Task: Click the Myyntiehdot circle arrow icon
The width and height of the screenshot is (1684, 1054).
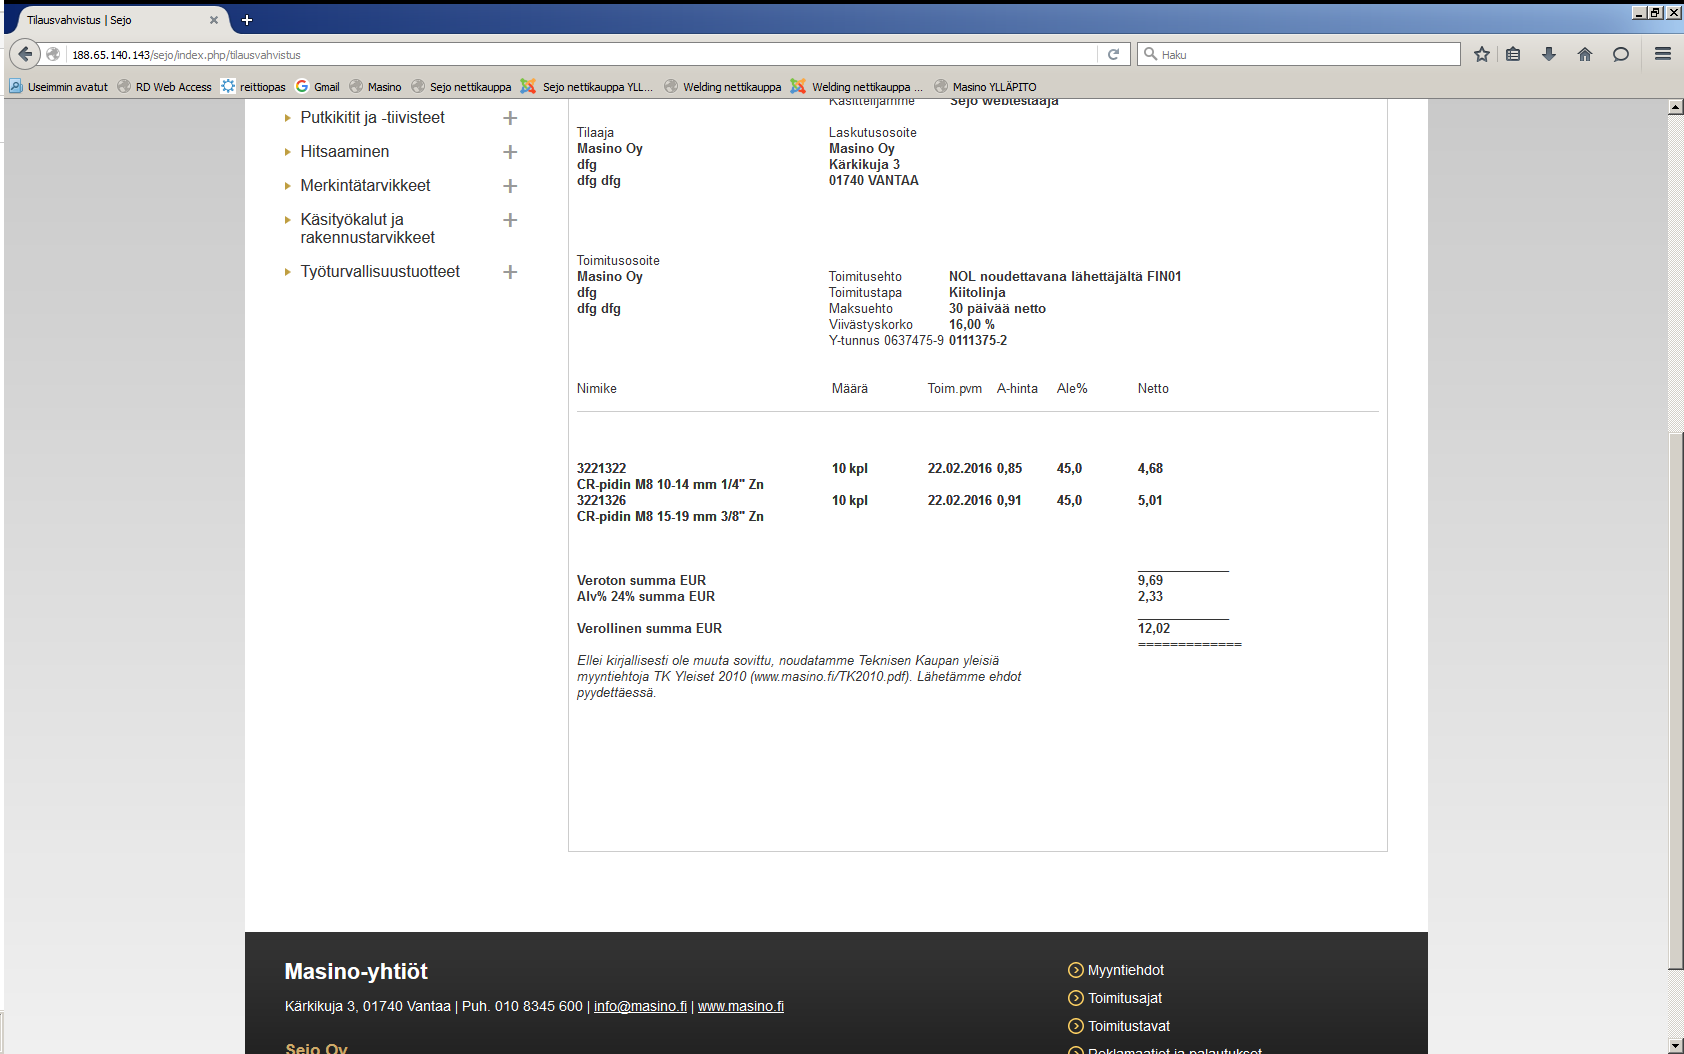Action: (x=1076, y=970)
